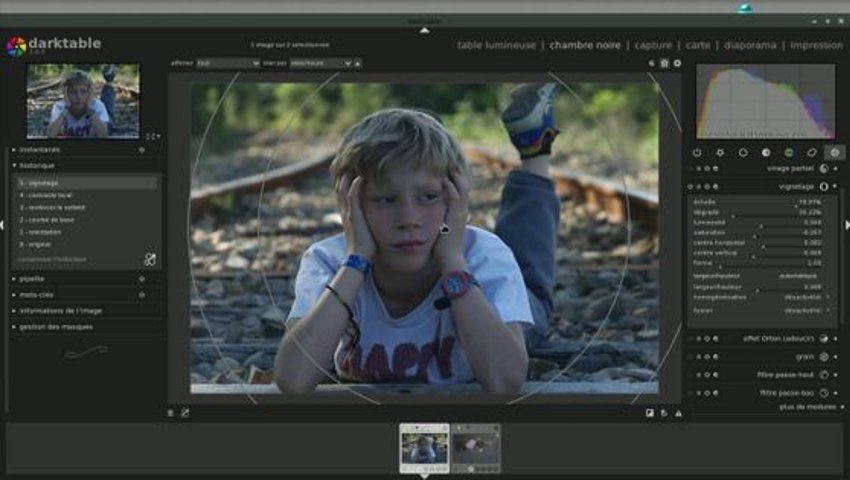Screen dimensions: 850x480
Task: Toggle the virage partiel module power
Action: coord(690,169)
